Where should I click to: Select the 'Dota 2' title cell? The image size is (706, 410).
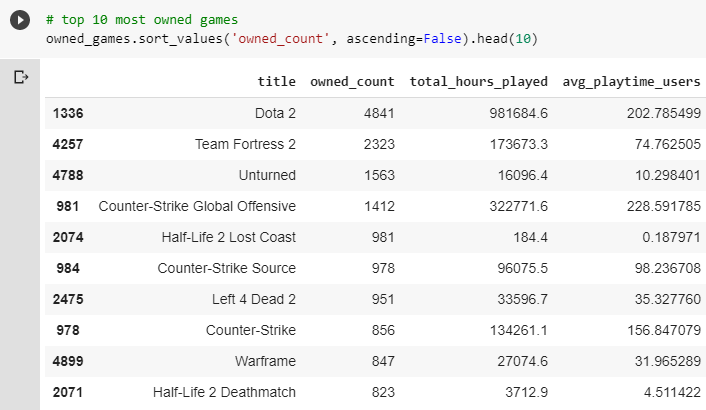[275, 113]
